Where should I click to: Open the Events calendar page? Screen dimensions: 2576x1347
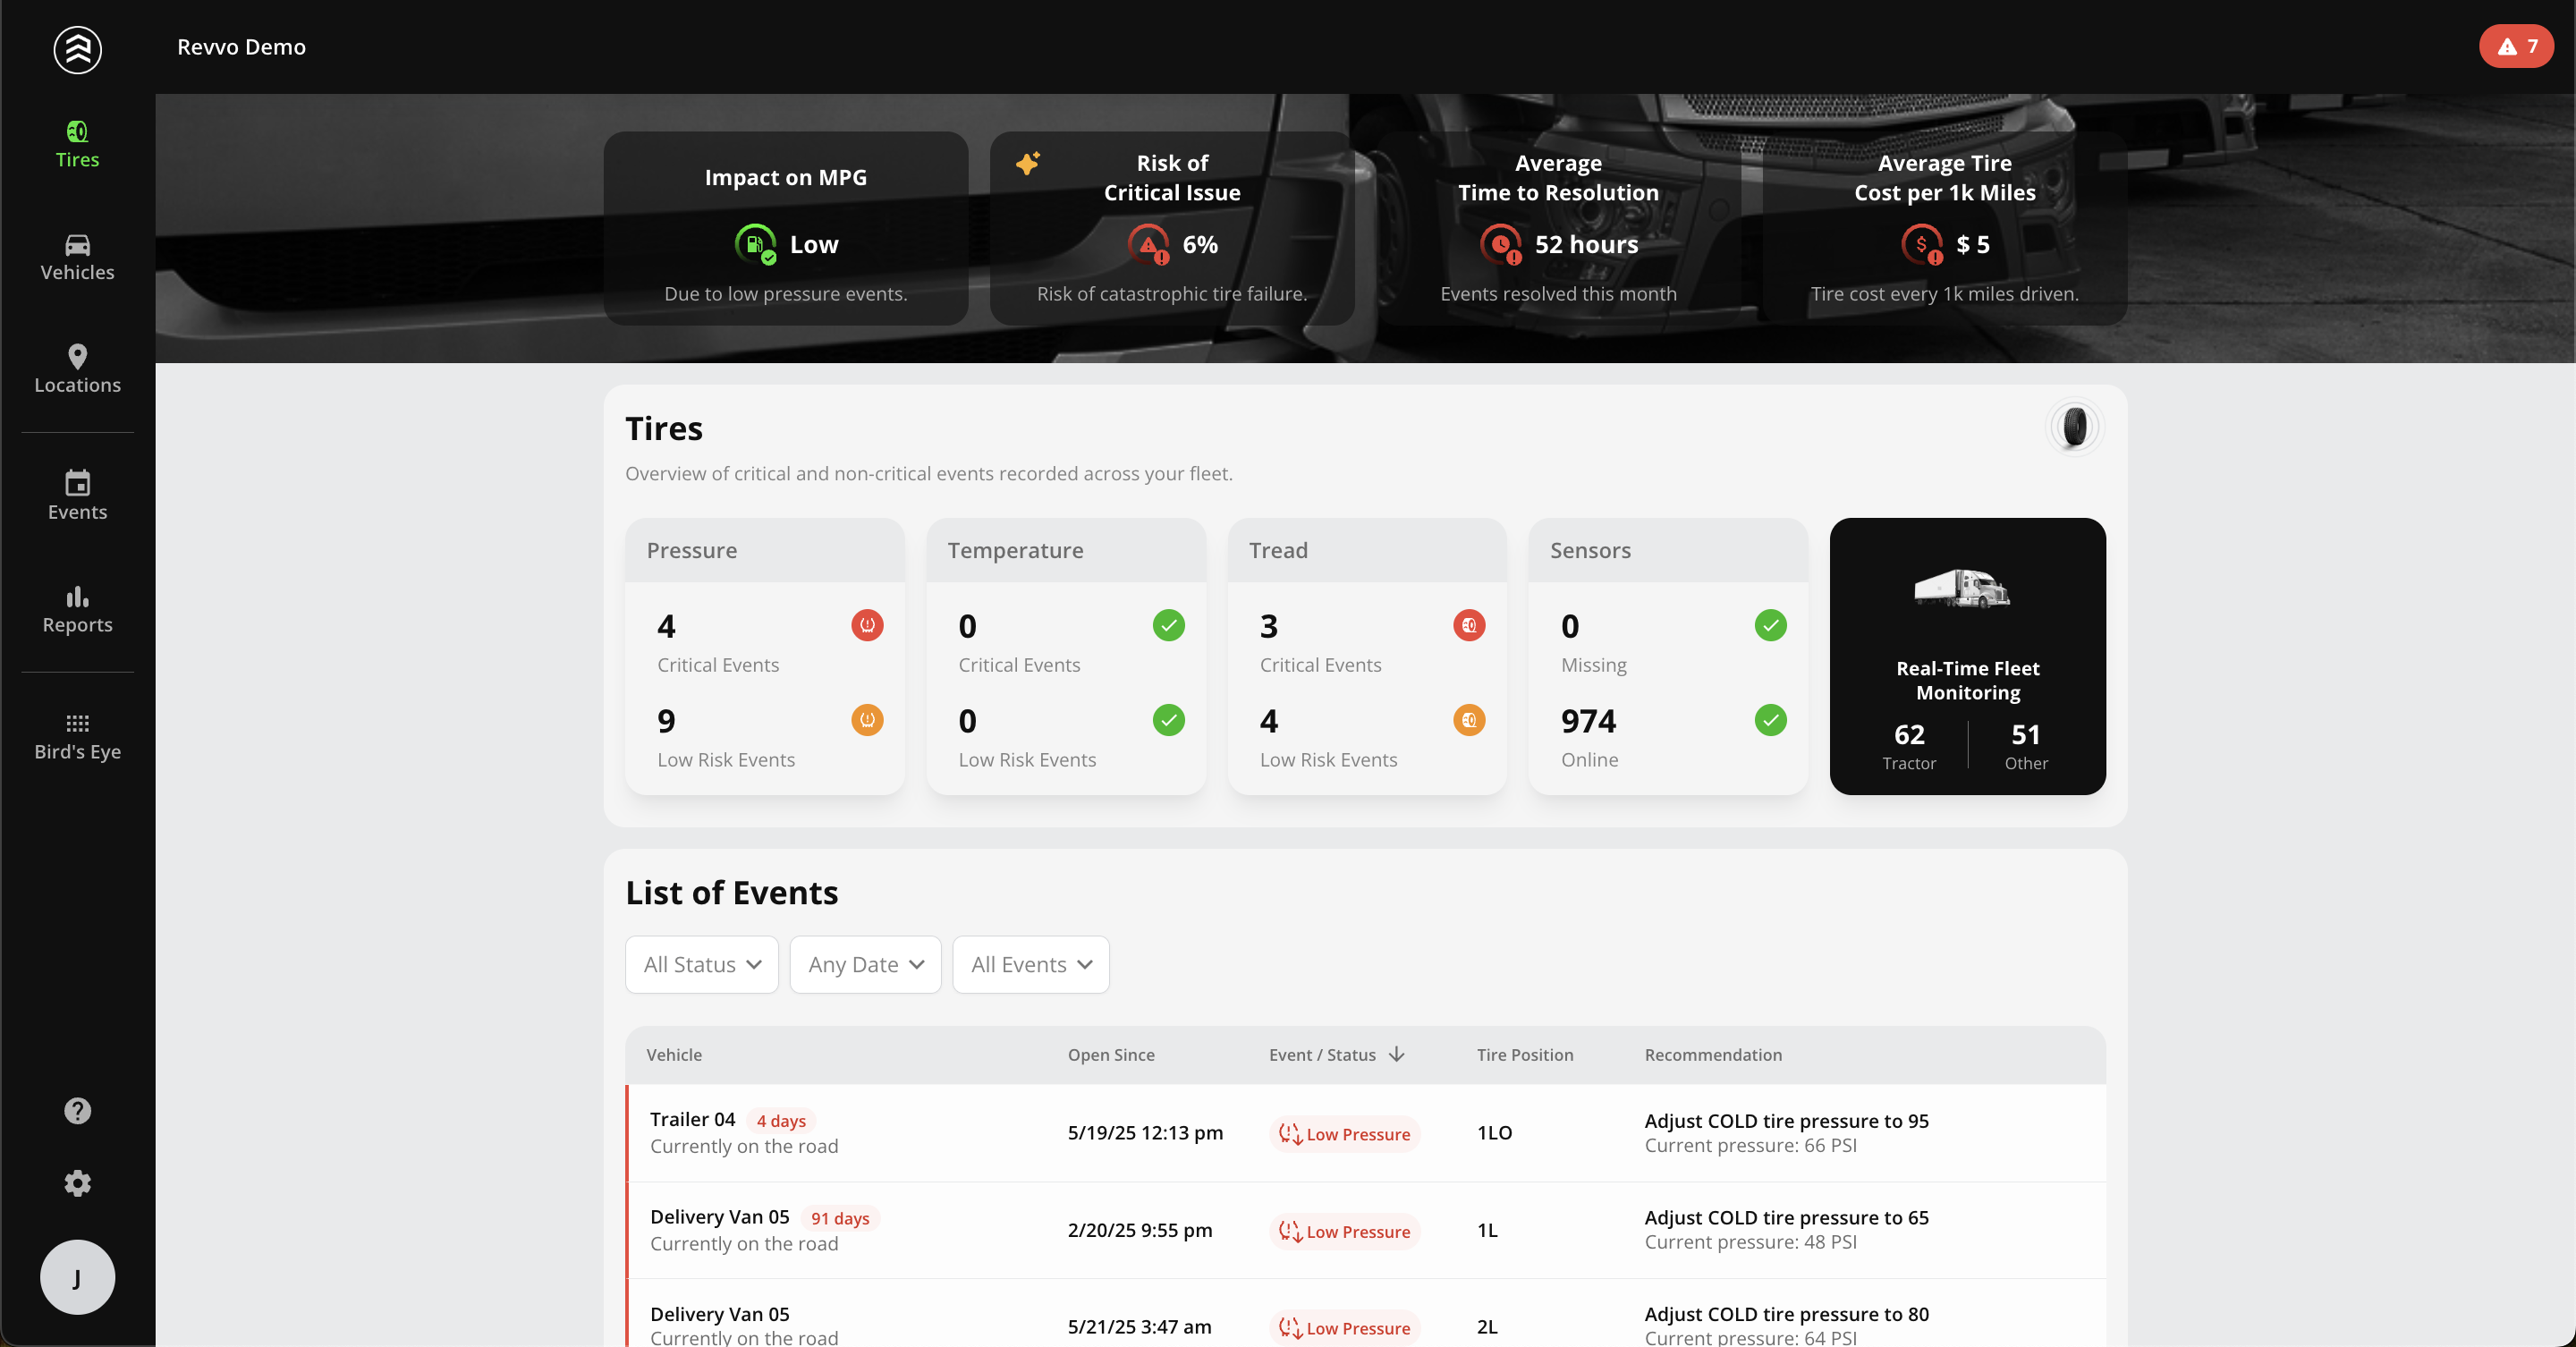77,496
